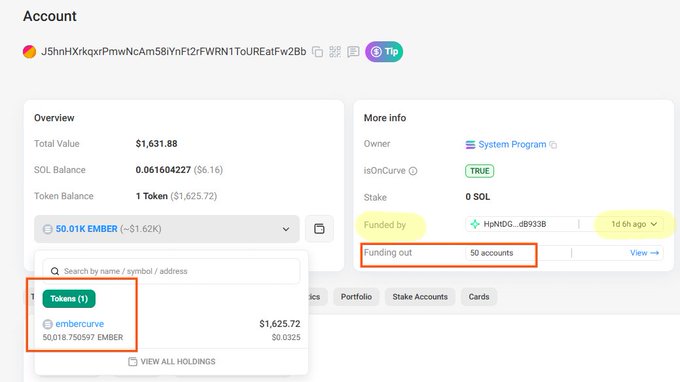The width and height of the screenshot is (680, 382).
Task: Click the $0.0325 token price
Action: pyautogui.click(x=286, y=337)
